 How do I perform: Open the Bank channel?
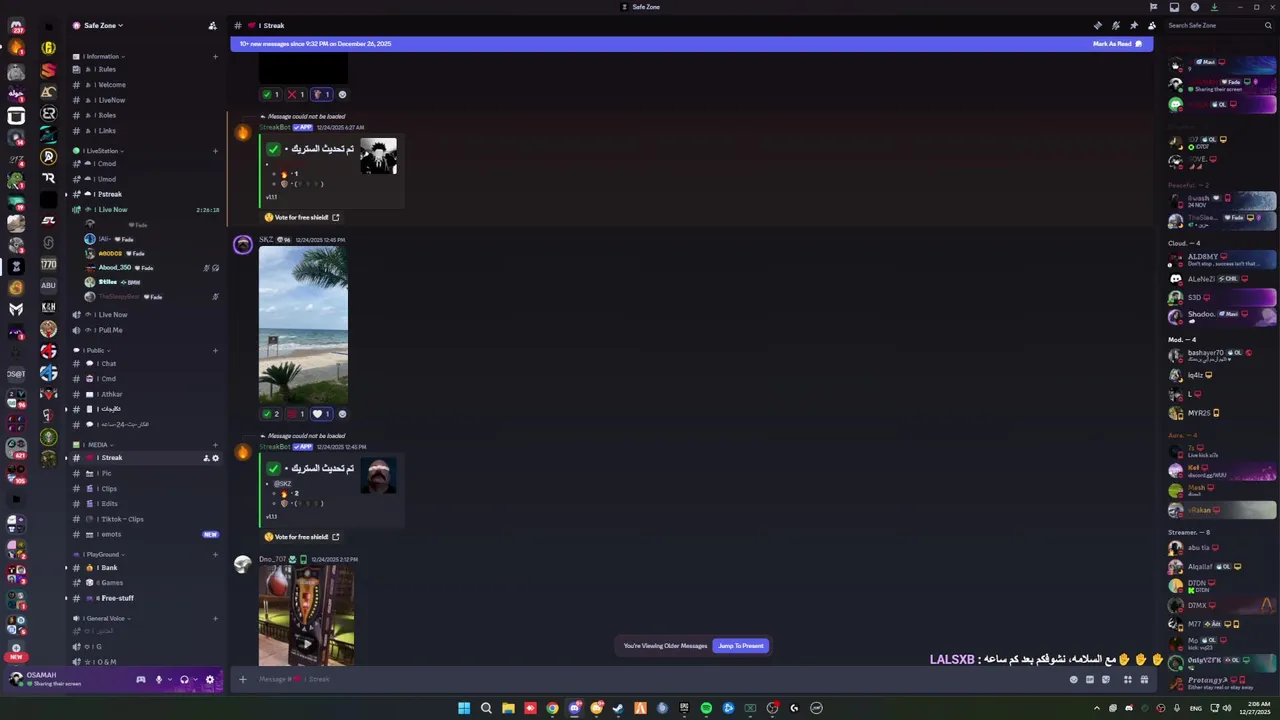pyautogui.click(x=145, y=568)
